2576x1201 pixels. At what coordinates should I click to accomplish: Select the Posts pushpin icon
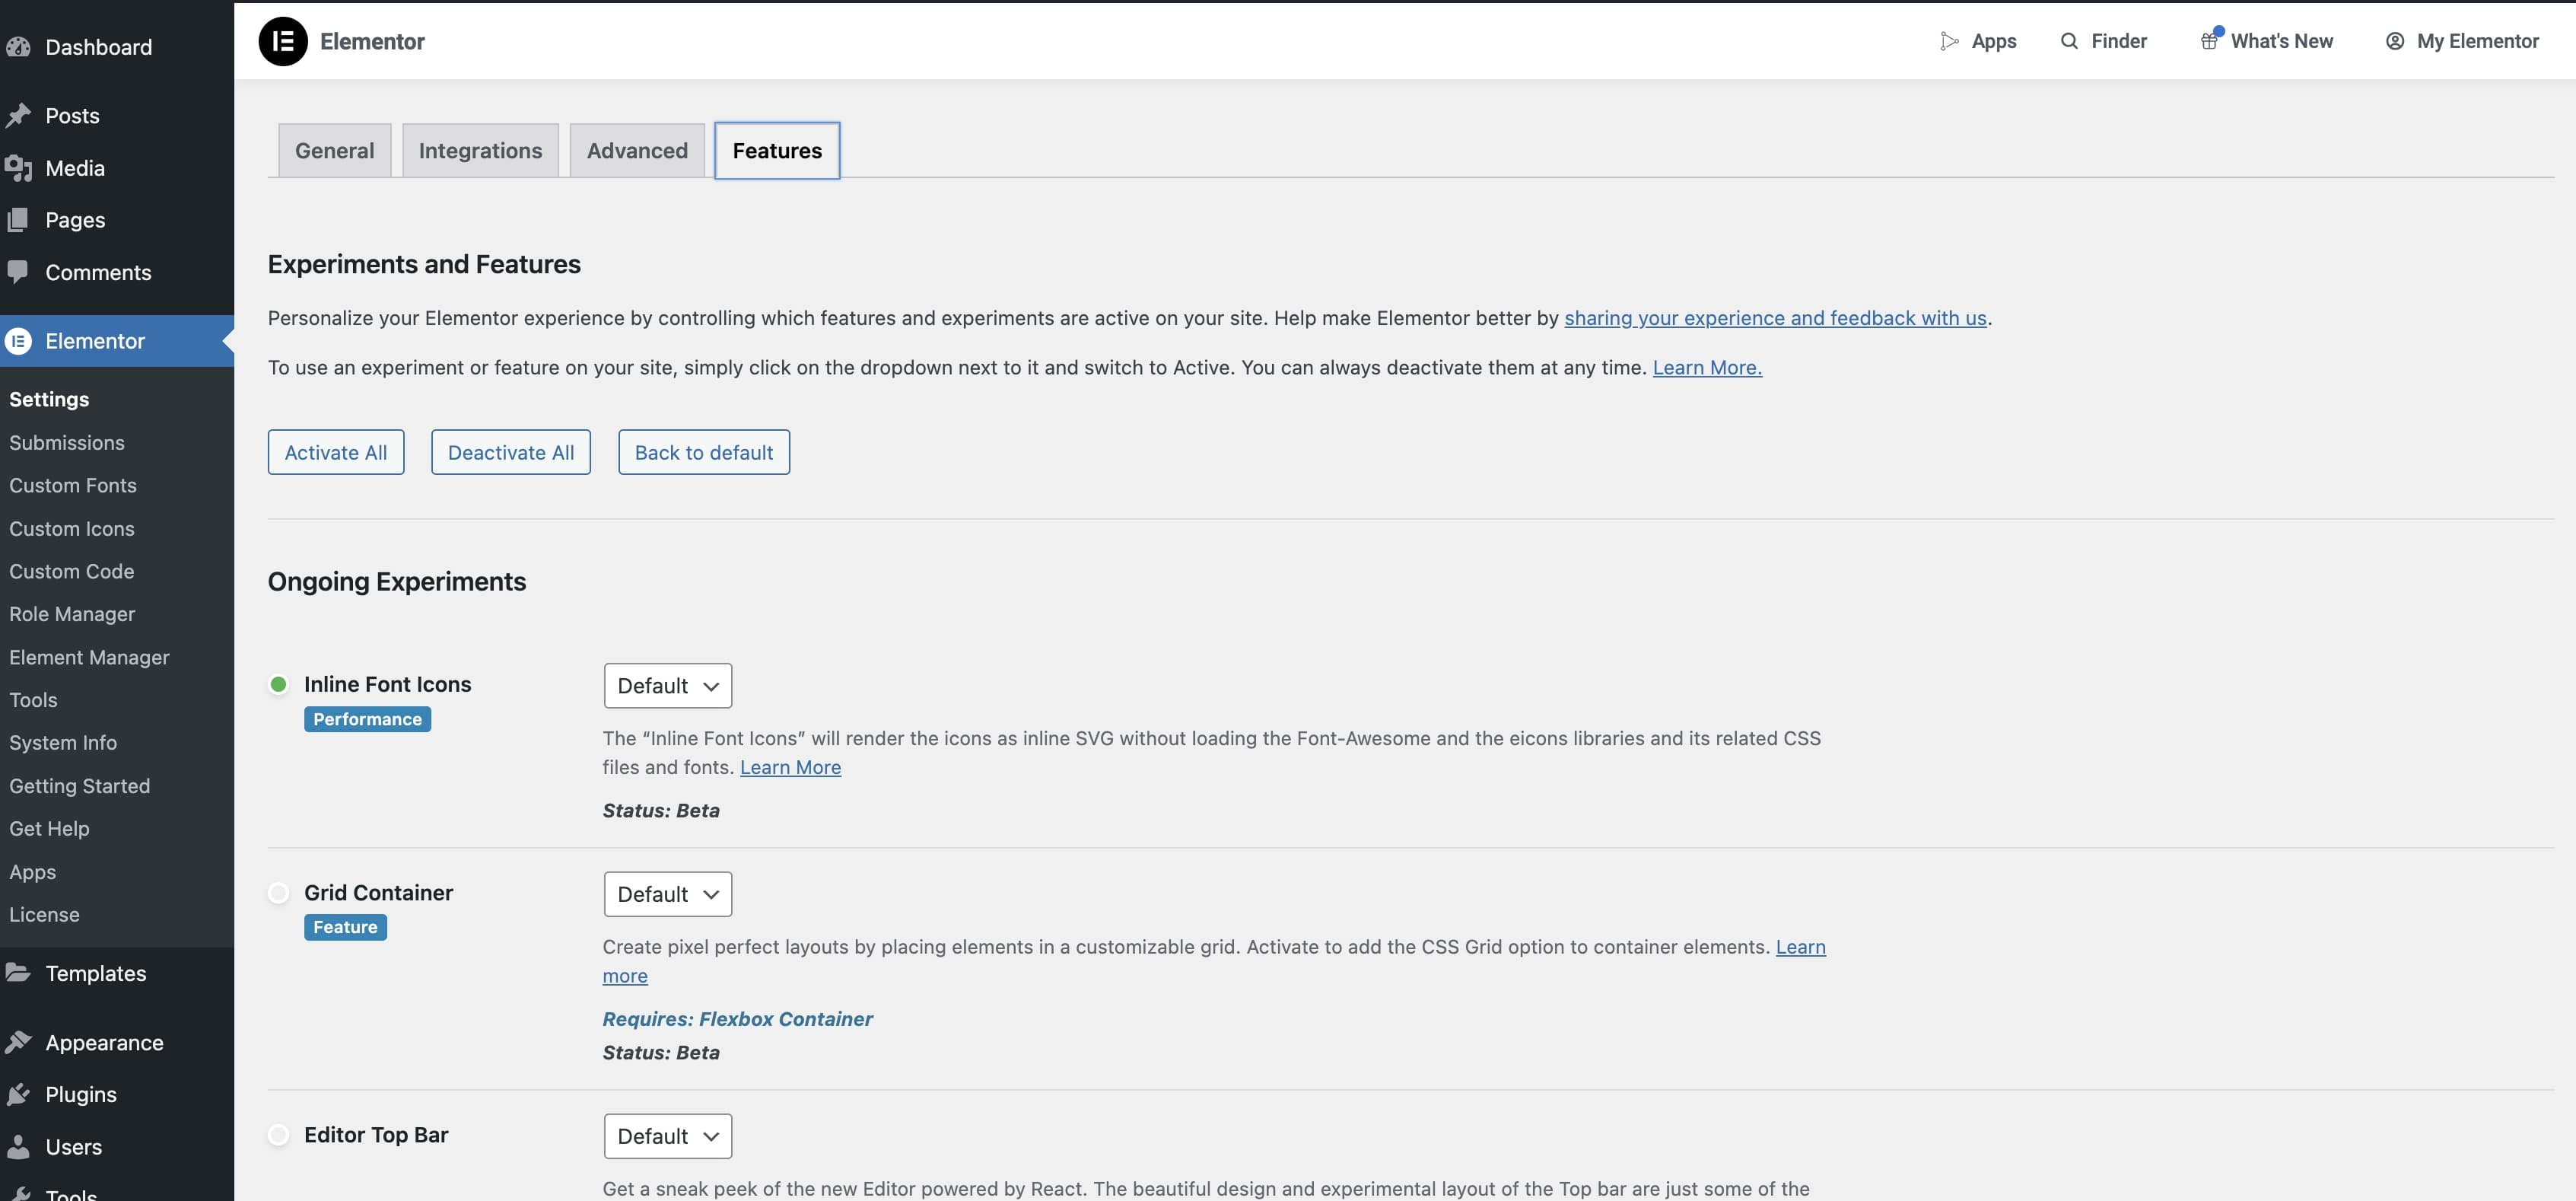tap(19, 115)
